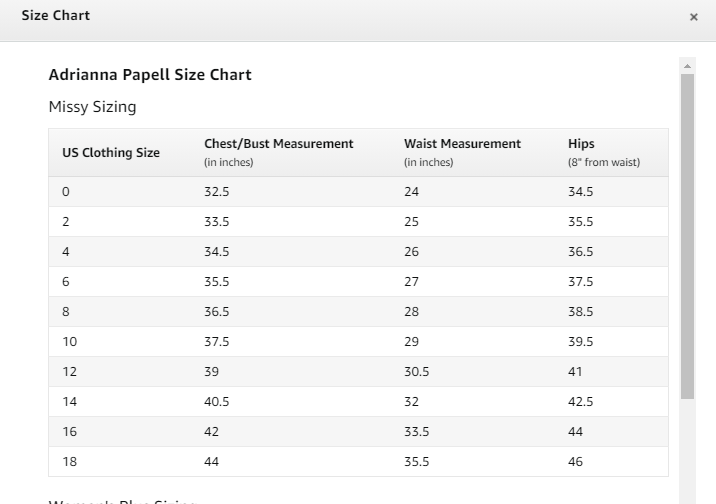The height and width of the screenshot is (504, 716).
Task: Select size 2 in the size column
Action: click(x=66, y=222)
